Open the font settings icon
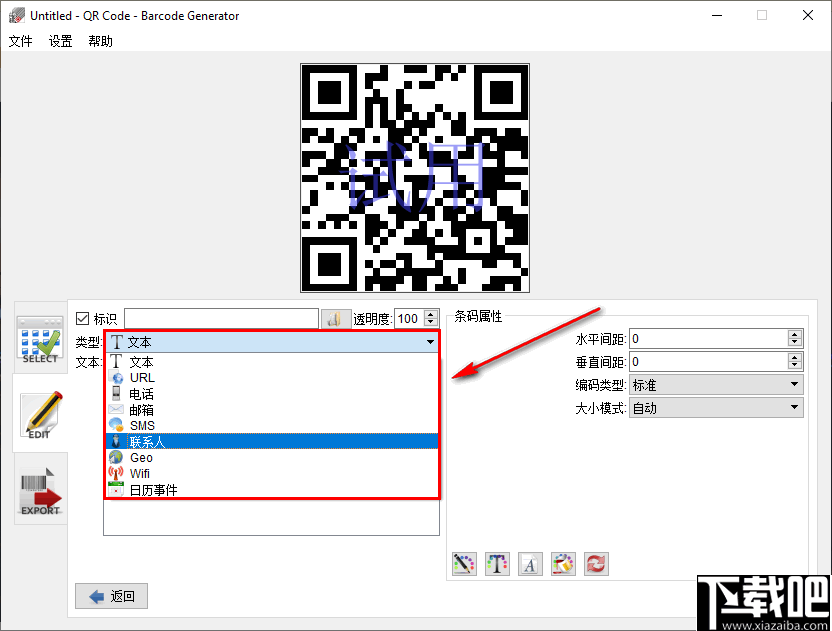This screenshot has width=832, height=631. 530,563
